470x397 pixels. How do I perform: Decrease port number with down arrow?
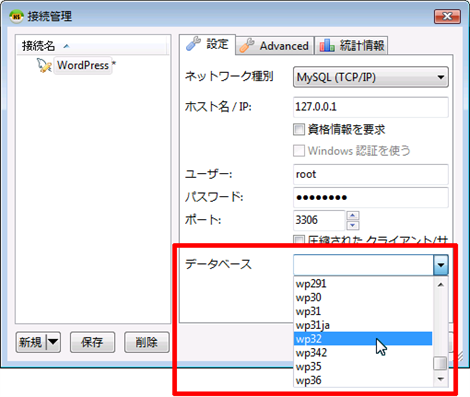click(353, 226)
